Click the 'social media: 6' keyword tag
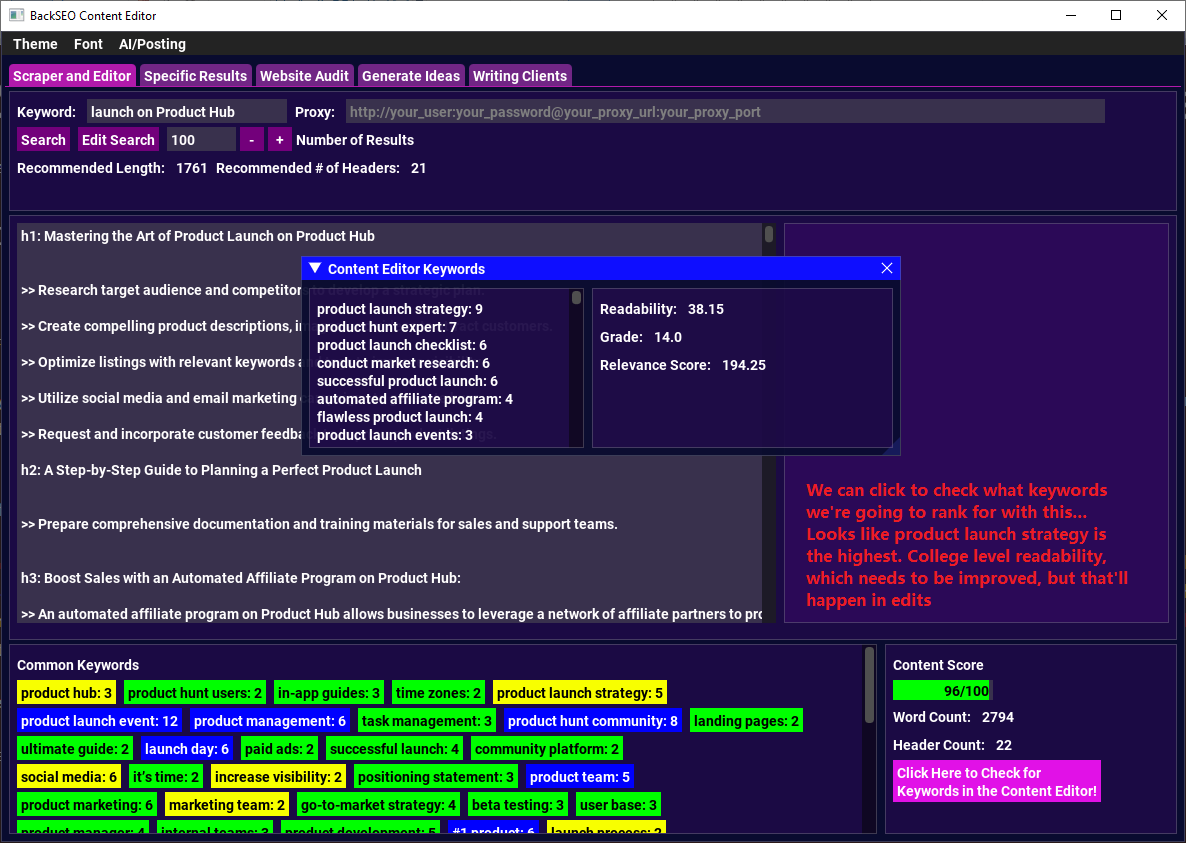This screenshot has width=1186, height=843. pos(70,776)
